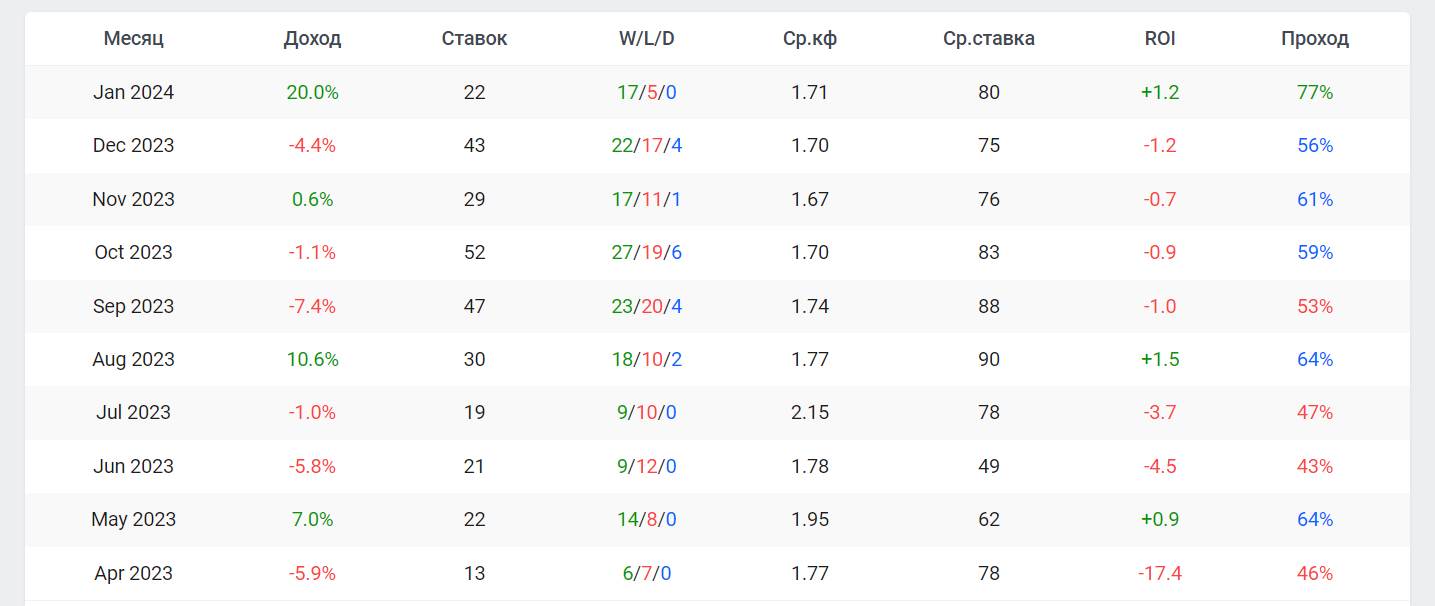Select the Nov 2023 month cell
Screen dimensions: 1435x606
pos(133,199)
